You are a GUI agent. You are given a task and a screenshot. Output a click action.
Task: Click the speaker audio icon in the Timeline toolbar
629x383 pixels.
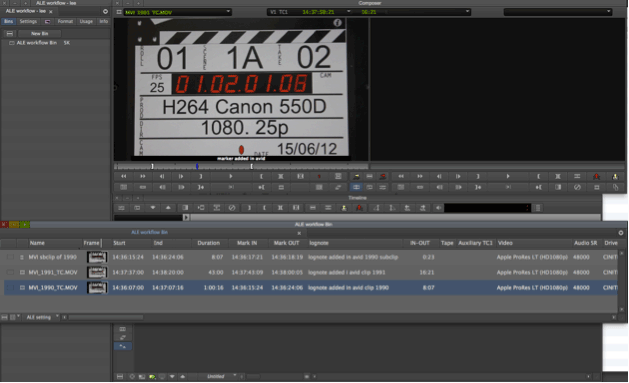click(x=438, y=208)
